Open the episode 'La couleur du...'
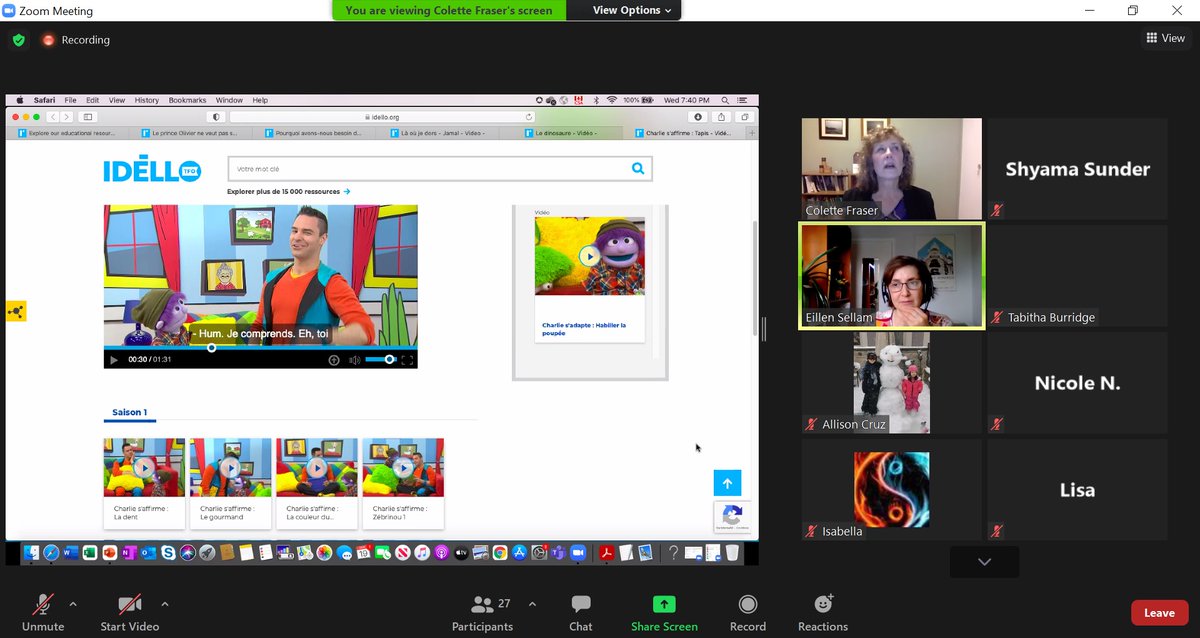 (x=317, y=483)
